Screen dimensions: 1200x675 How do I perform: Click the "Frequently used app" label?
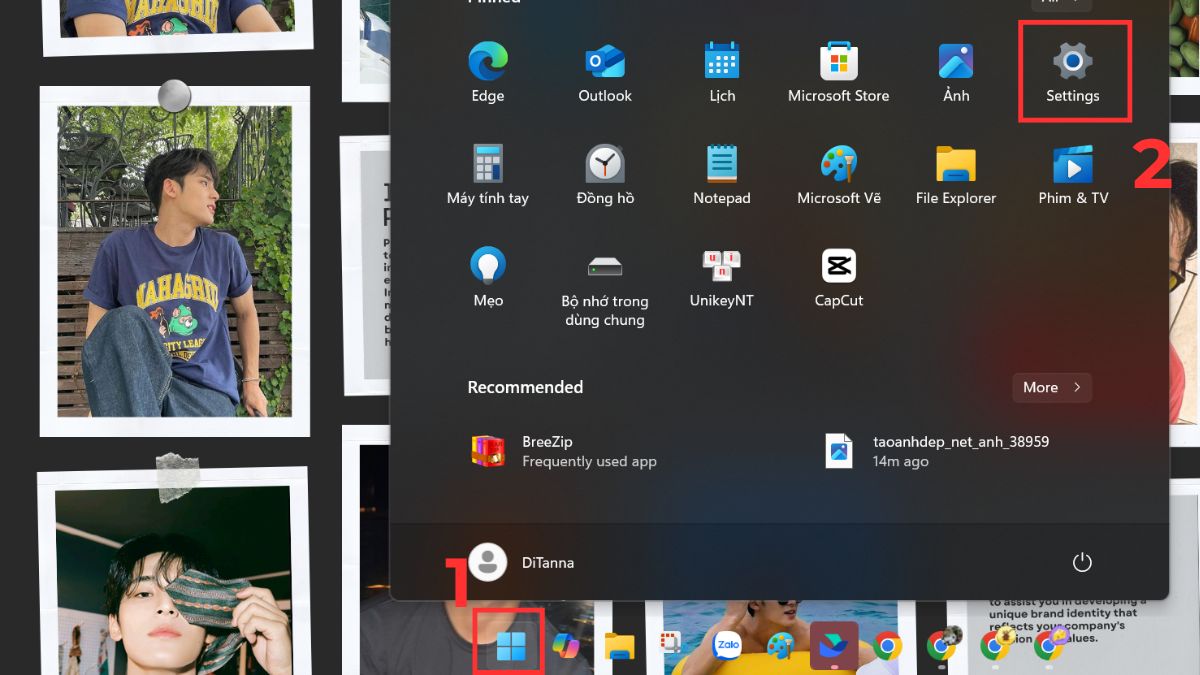(589, 462)
